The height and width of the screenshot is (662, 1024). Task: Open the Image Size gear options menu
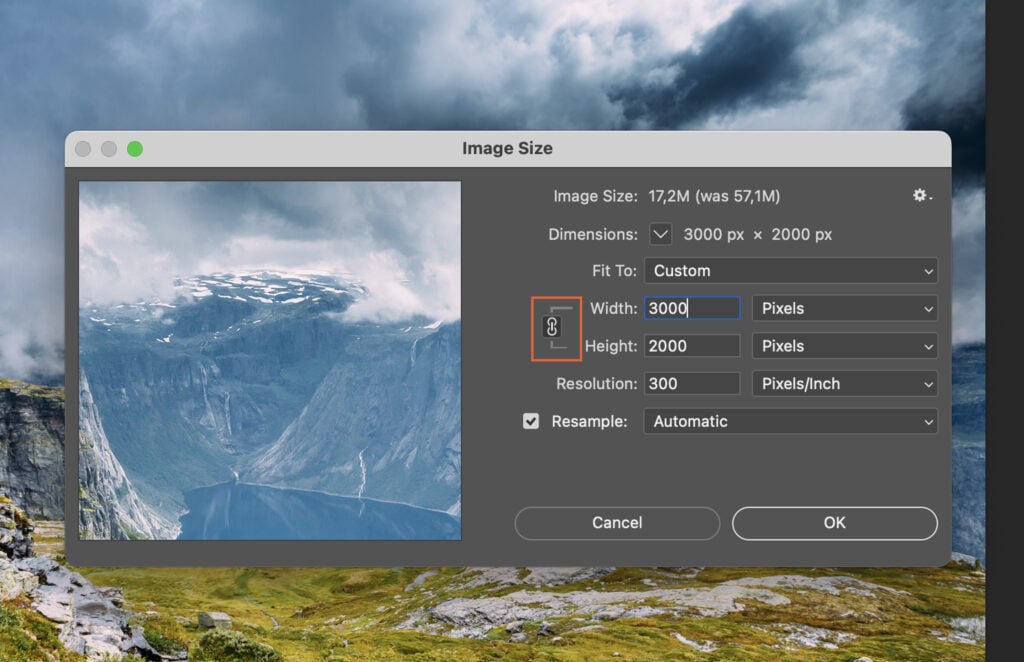click(918, 196)
